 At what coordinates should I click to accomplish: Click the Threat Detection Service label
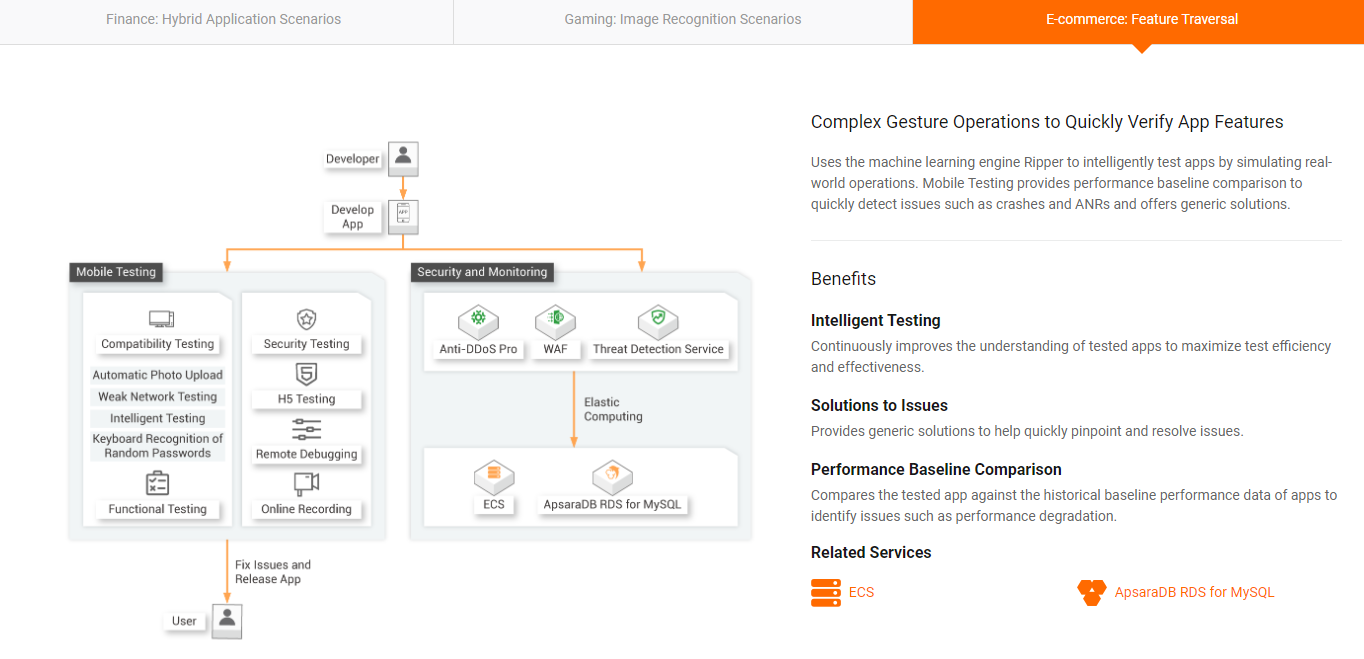point(658,350)
